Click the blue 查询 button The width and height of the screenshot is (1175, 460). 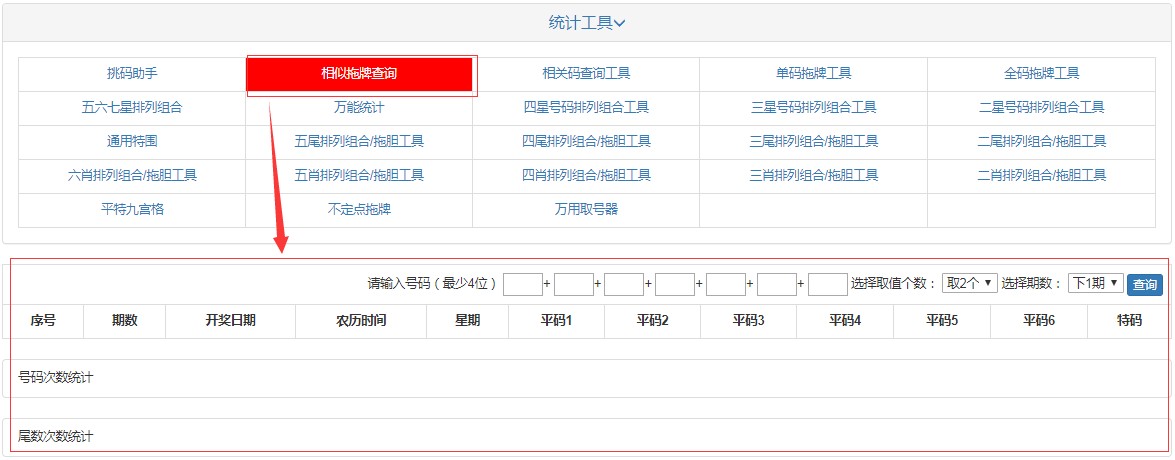(x=1144, y=285)
